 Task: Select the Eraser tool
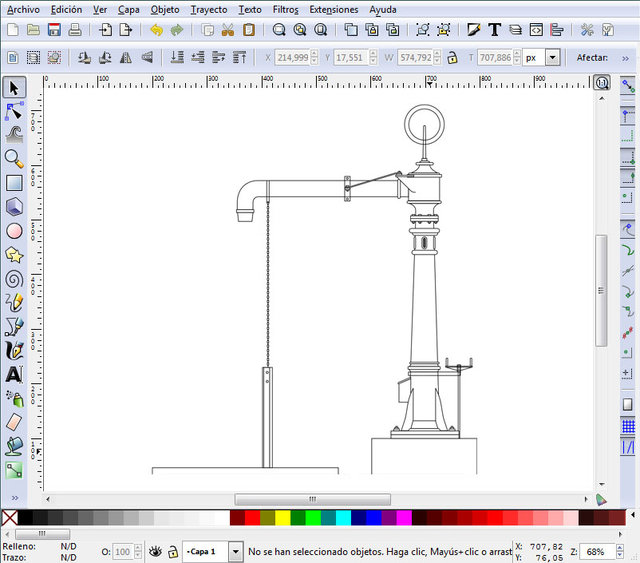[x=14, y=422]
